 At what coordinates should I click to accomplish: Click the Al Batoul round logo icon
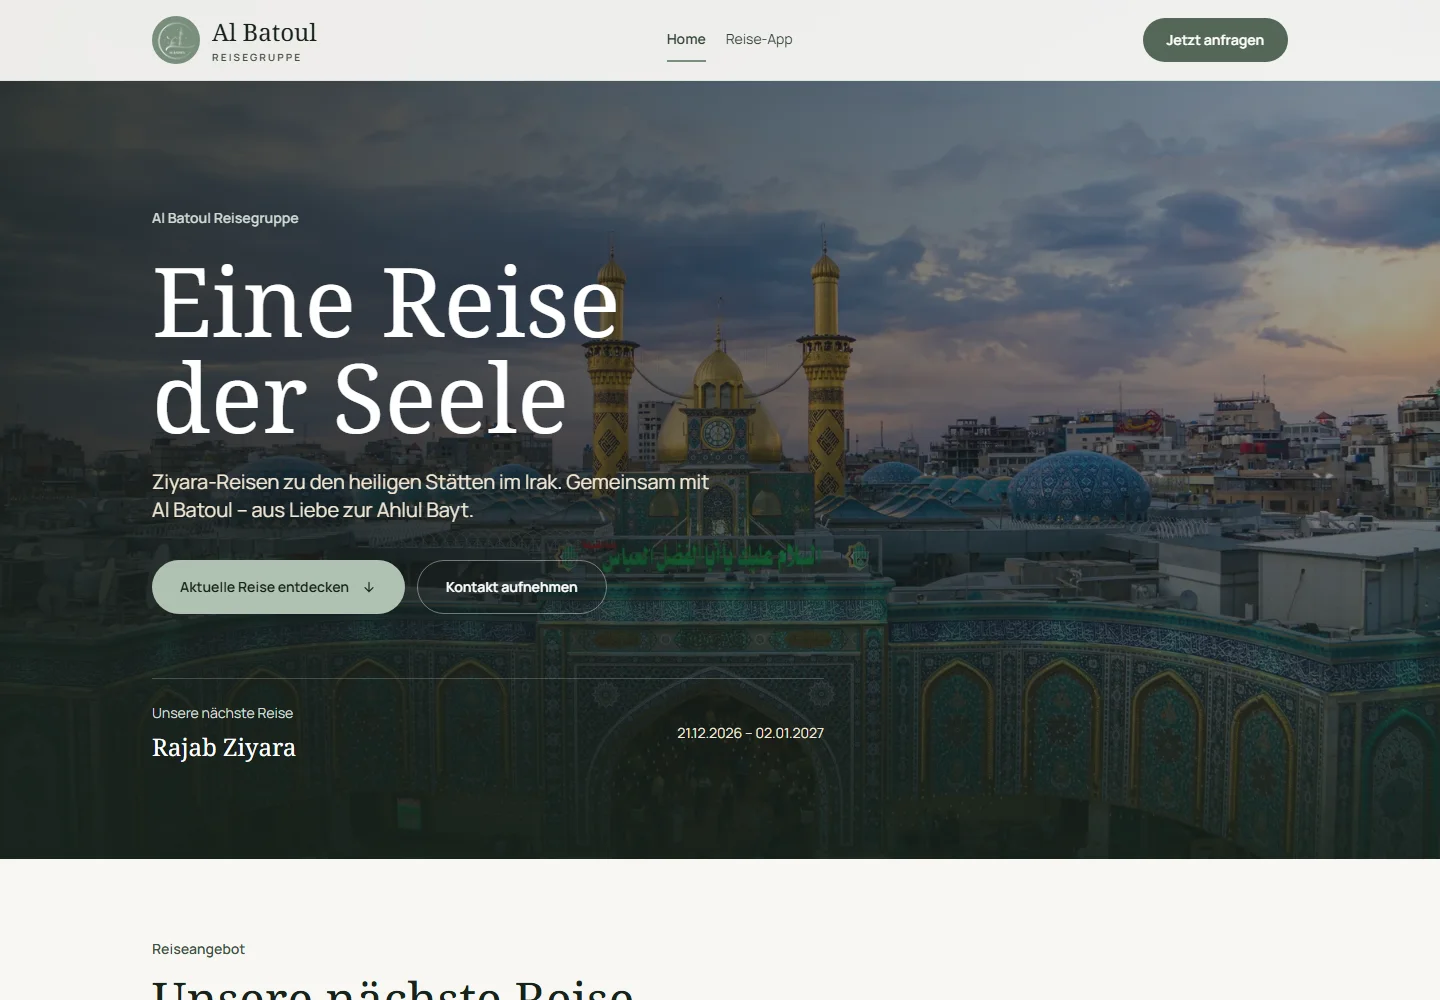tap(176, 40)
